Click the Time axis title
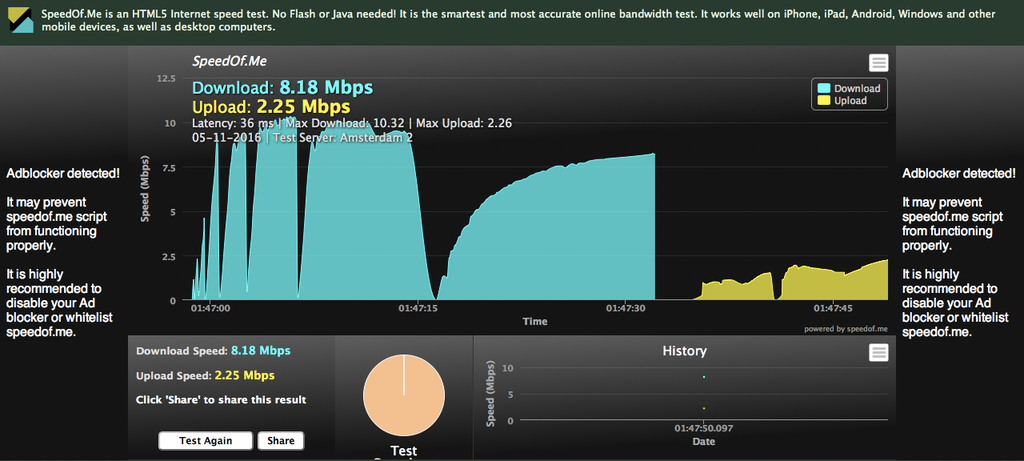The image size is (1024, 461). [x=535, y=321]
